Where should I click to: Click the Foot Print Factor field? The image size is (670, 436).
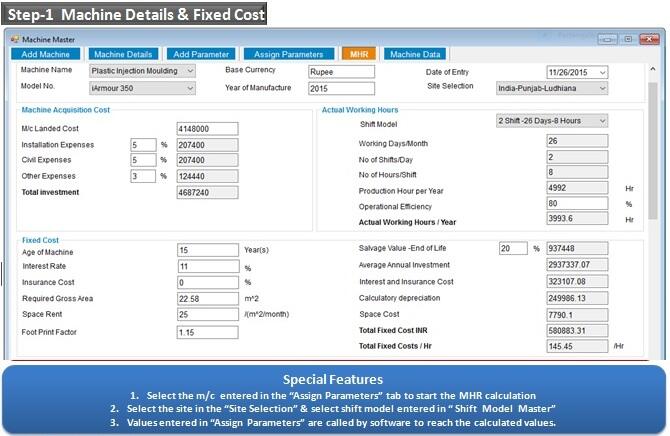207,332
